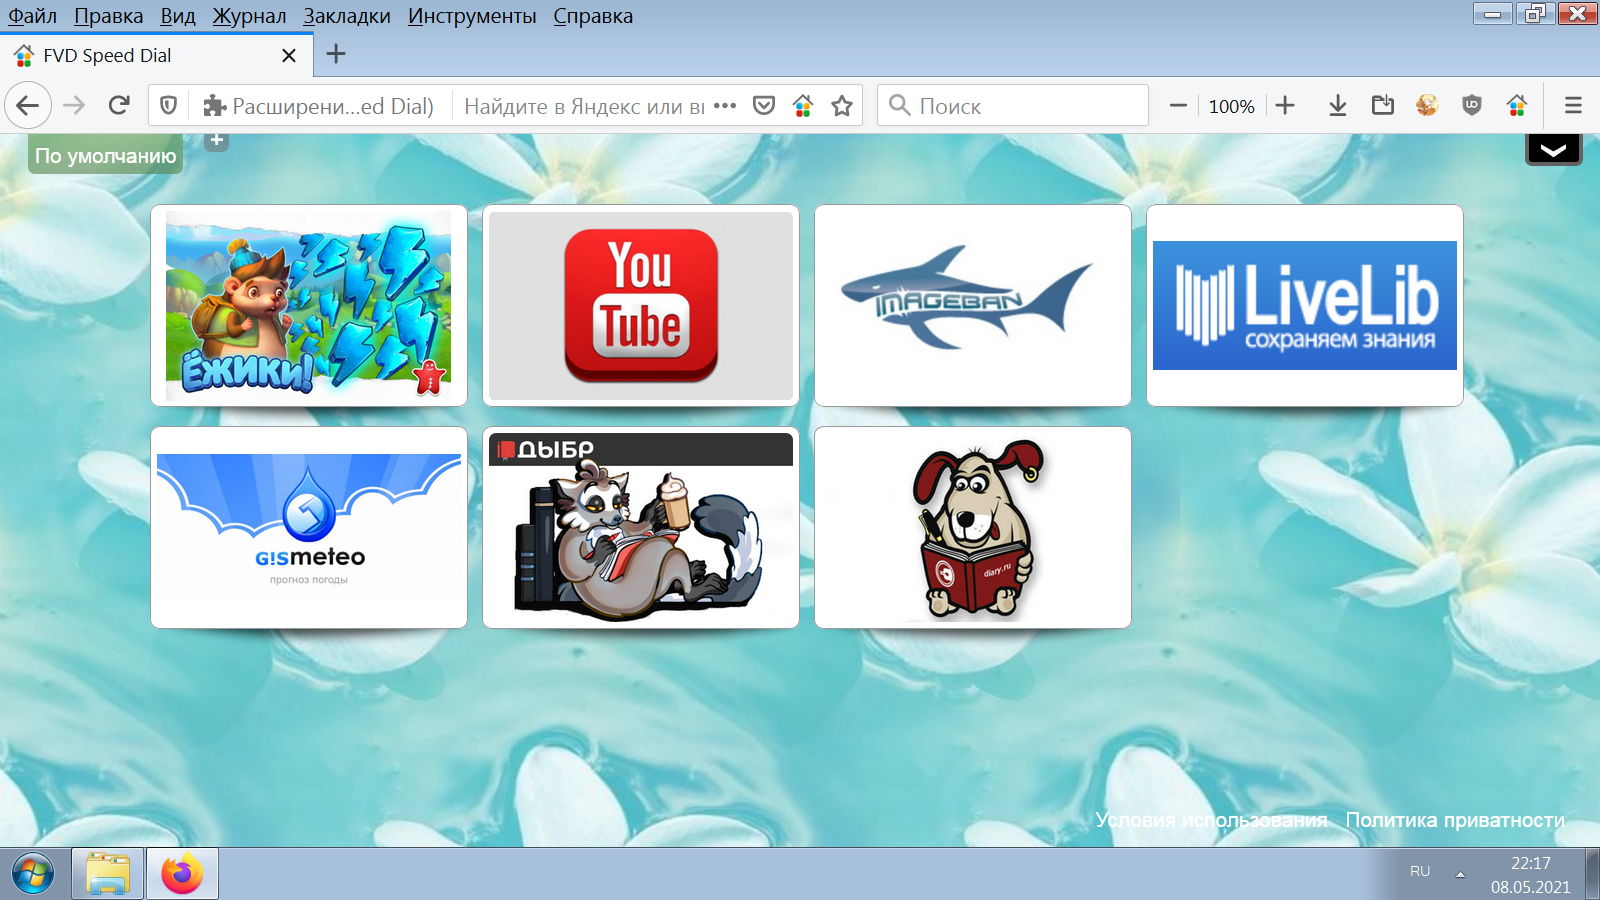Select the FVD Speed Dial tab
The height and width of the screenshot is (900, 1600).
click(157, 55)
